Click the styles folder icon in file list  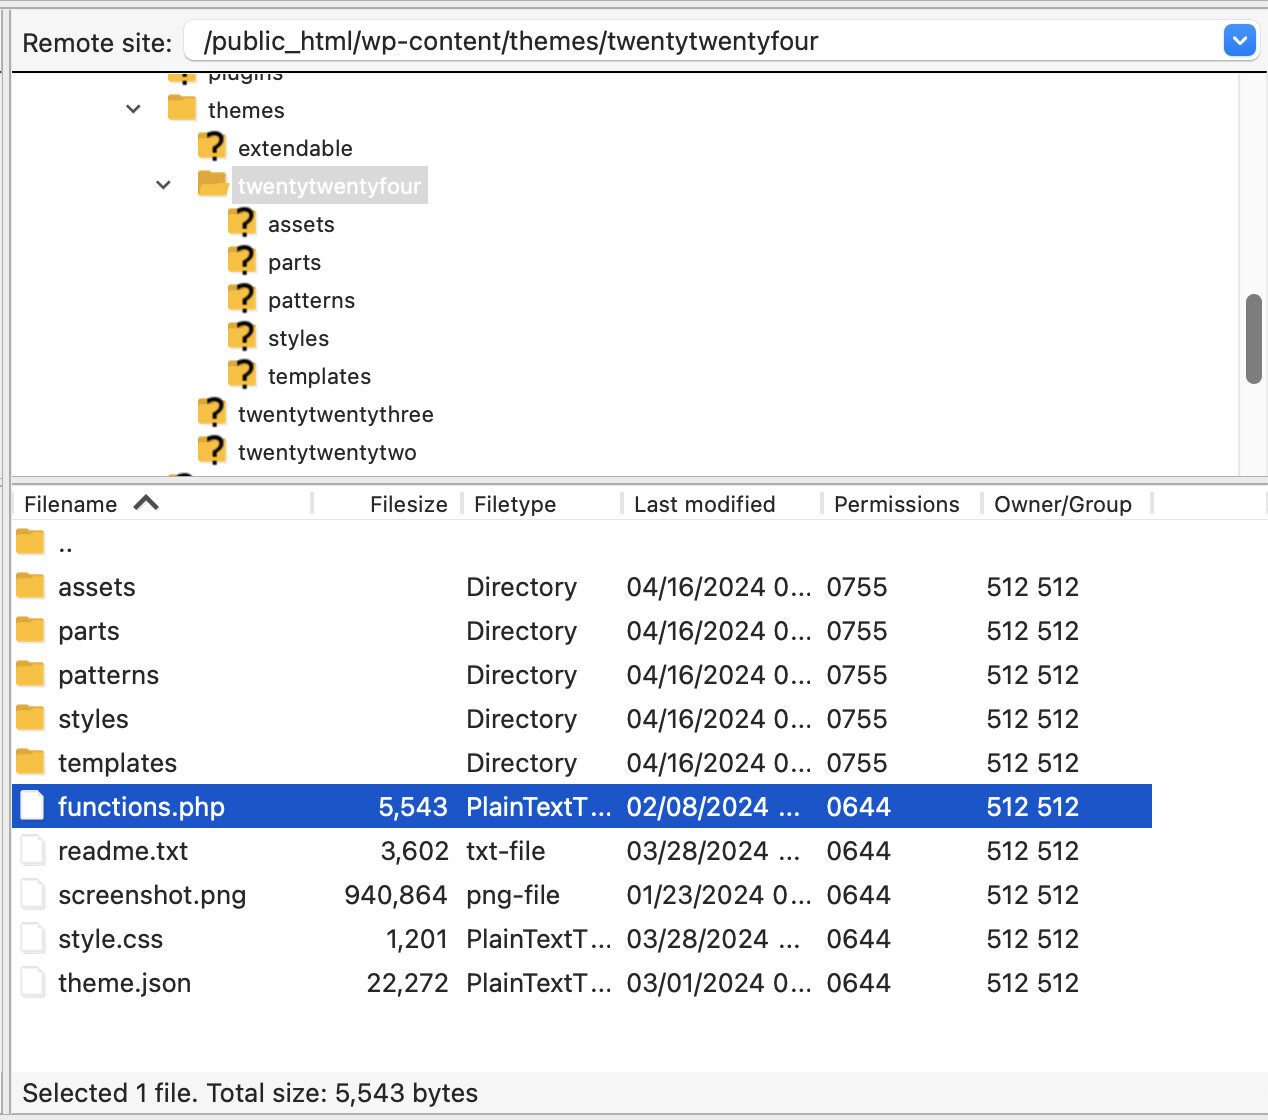tap(31, 718)
